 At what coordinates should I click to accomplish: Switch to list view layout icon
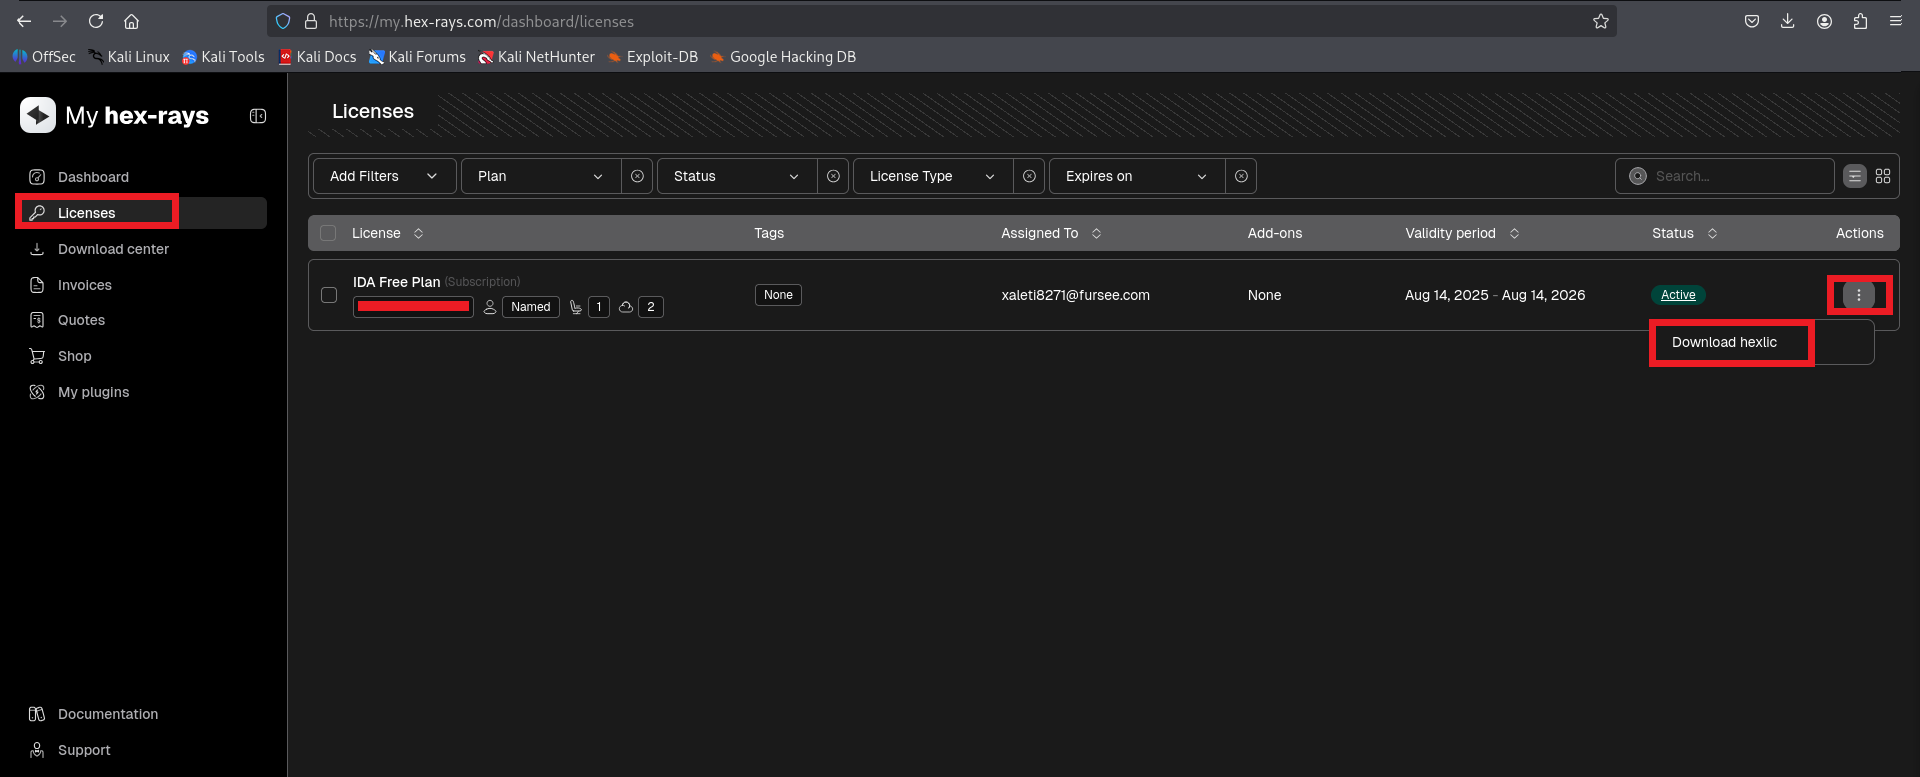tap(1855, 176)
